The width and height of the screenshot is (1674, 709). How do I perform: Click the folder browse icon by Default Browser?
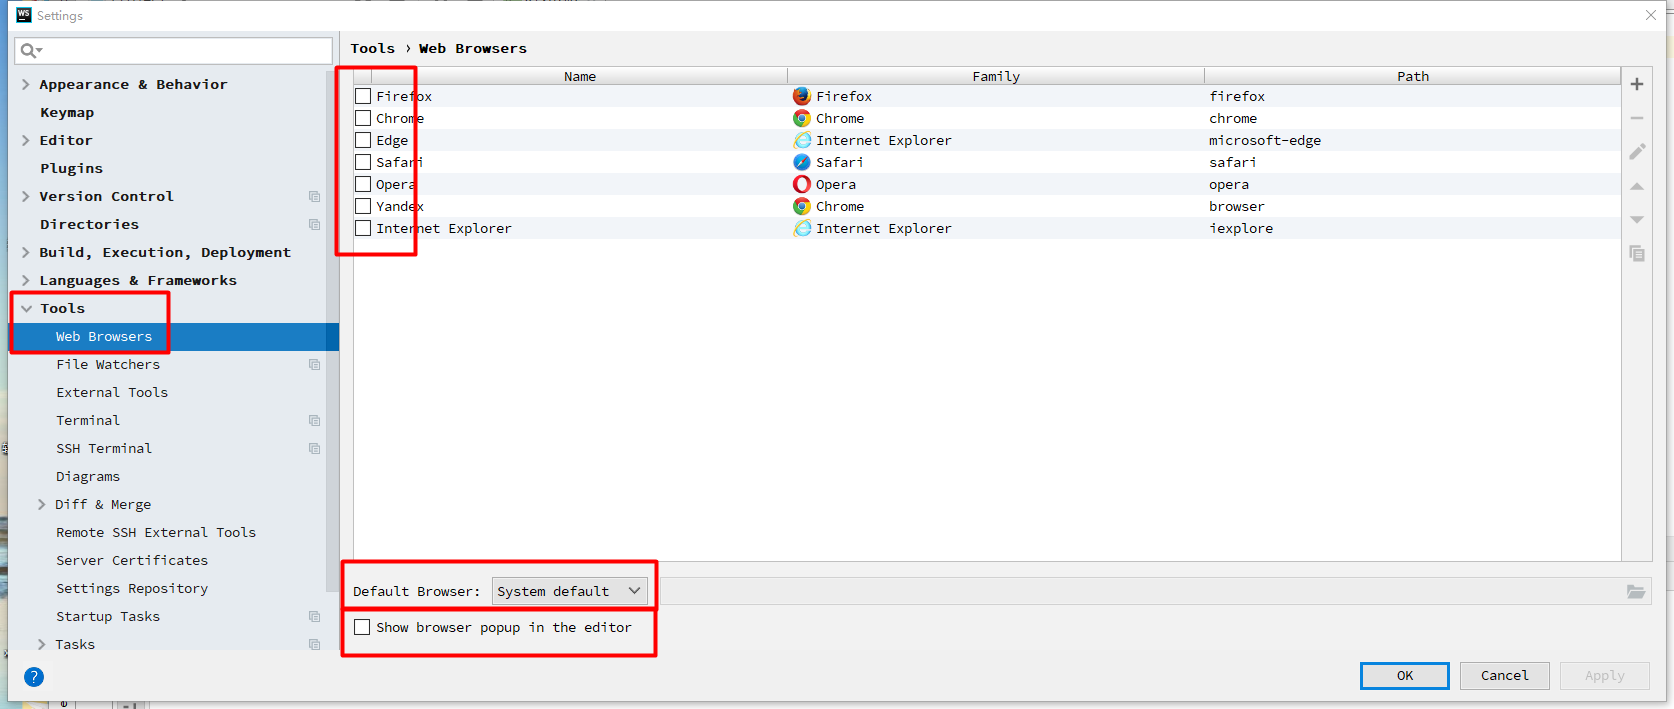(1636, 592)
